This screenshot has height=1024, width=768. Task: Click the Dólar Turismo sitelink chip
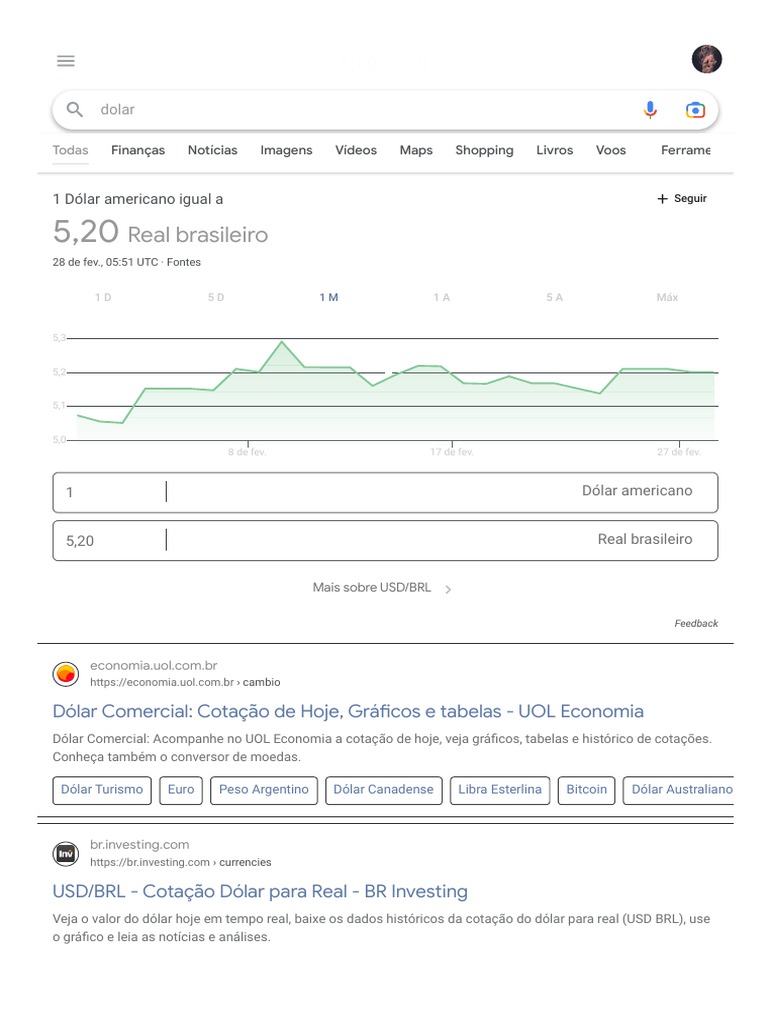[102, 790]
